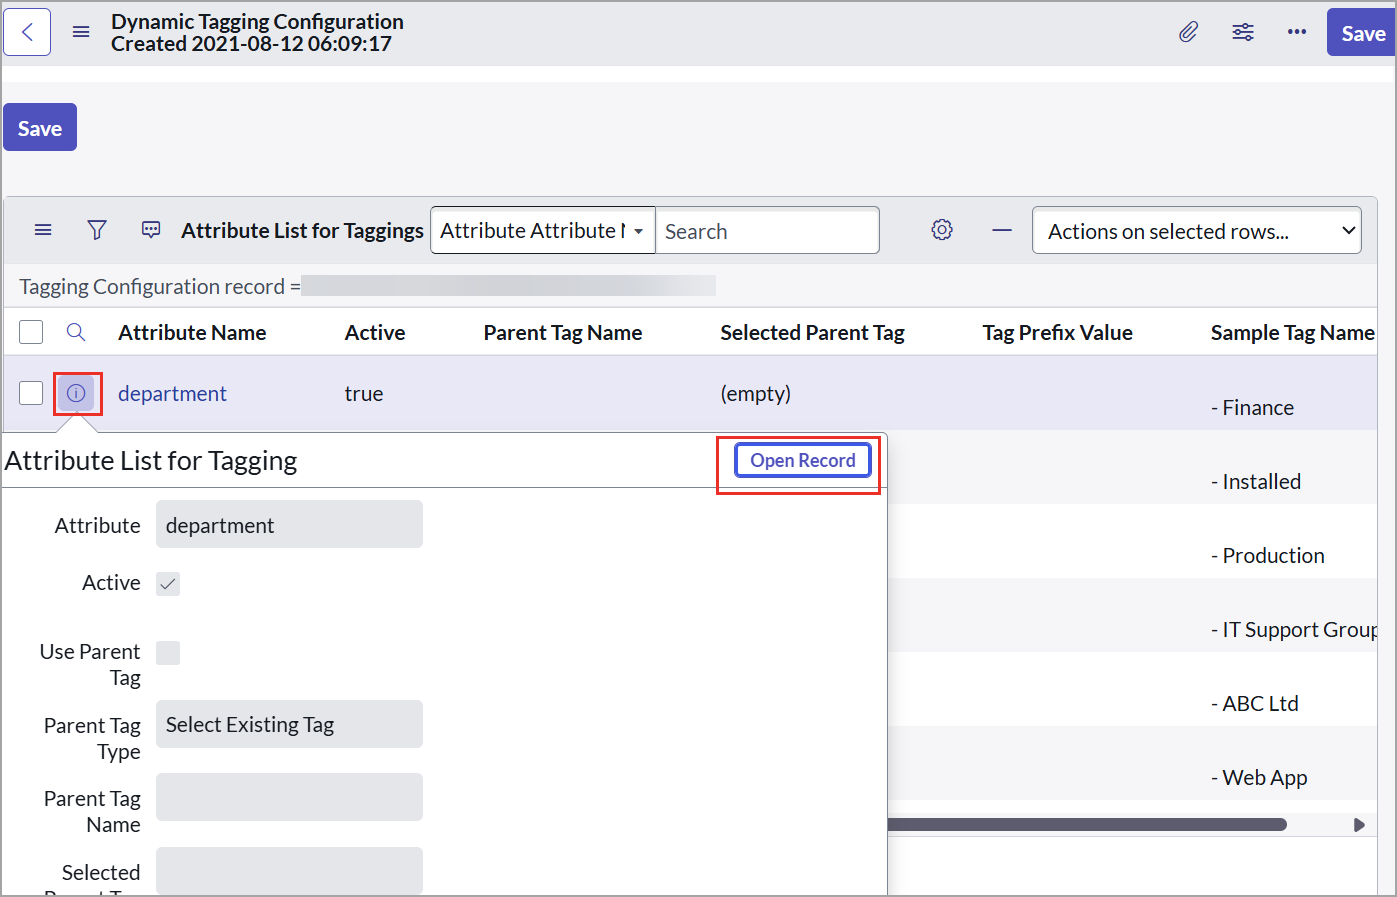Viewport: 1397px width, 897px height.
Task: Open the record attachments paperclip icon
Action: 1188,31
